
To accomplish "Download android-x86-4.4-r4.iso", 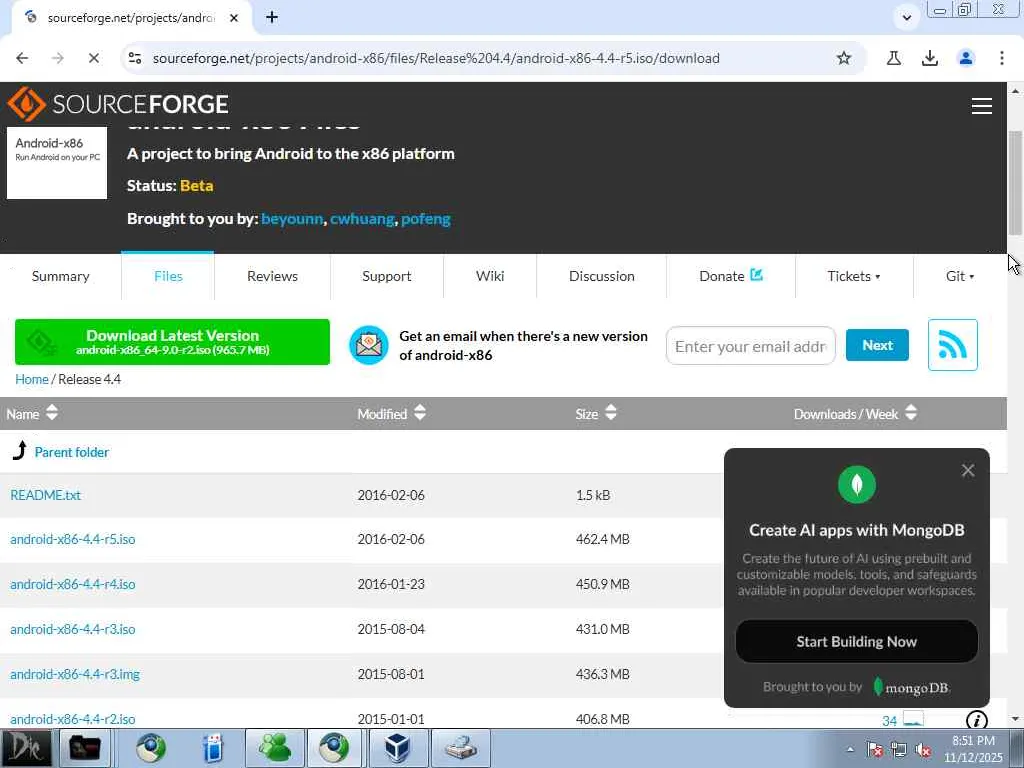I will pyautogui.click(x=72, y=584).
